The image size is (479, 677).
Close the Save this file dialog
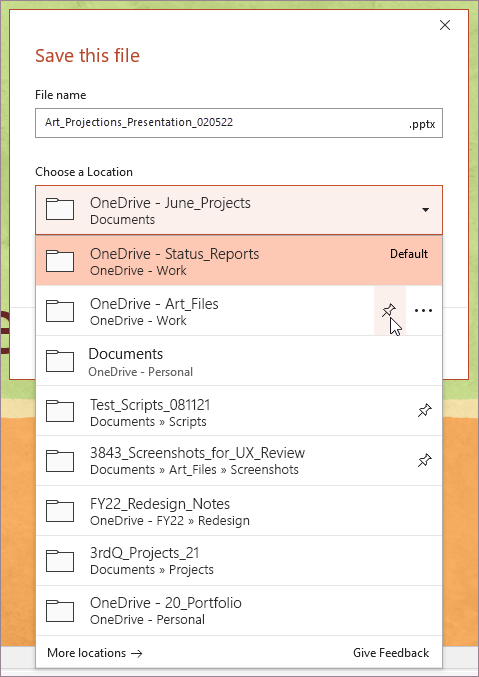(x=445, y=25)
